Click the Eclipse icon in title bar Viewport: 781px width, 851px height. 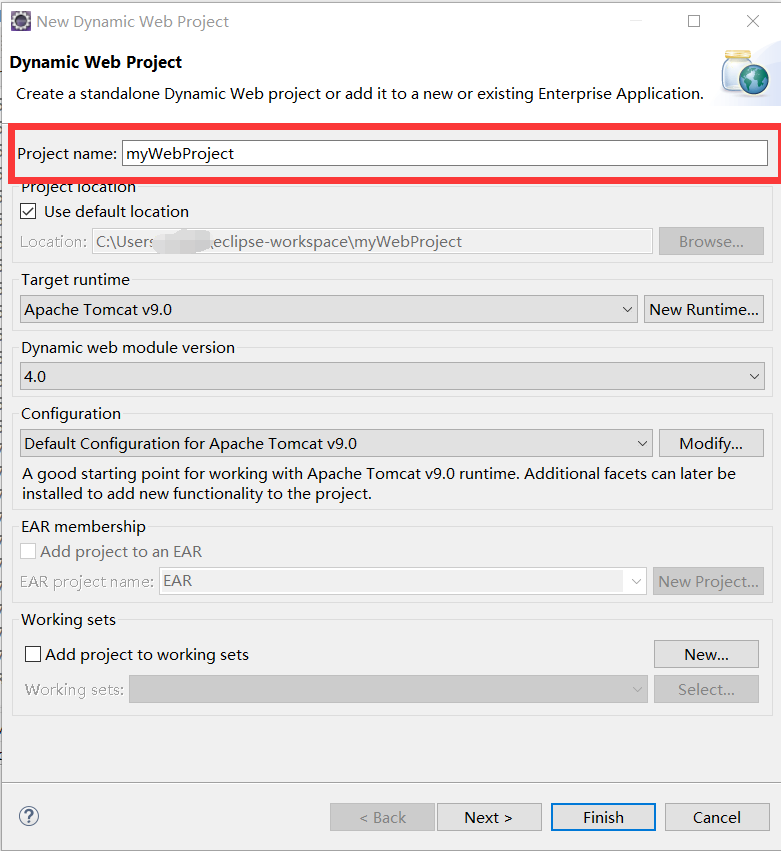coord(20,21)
